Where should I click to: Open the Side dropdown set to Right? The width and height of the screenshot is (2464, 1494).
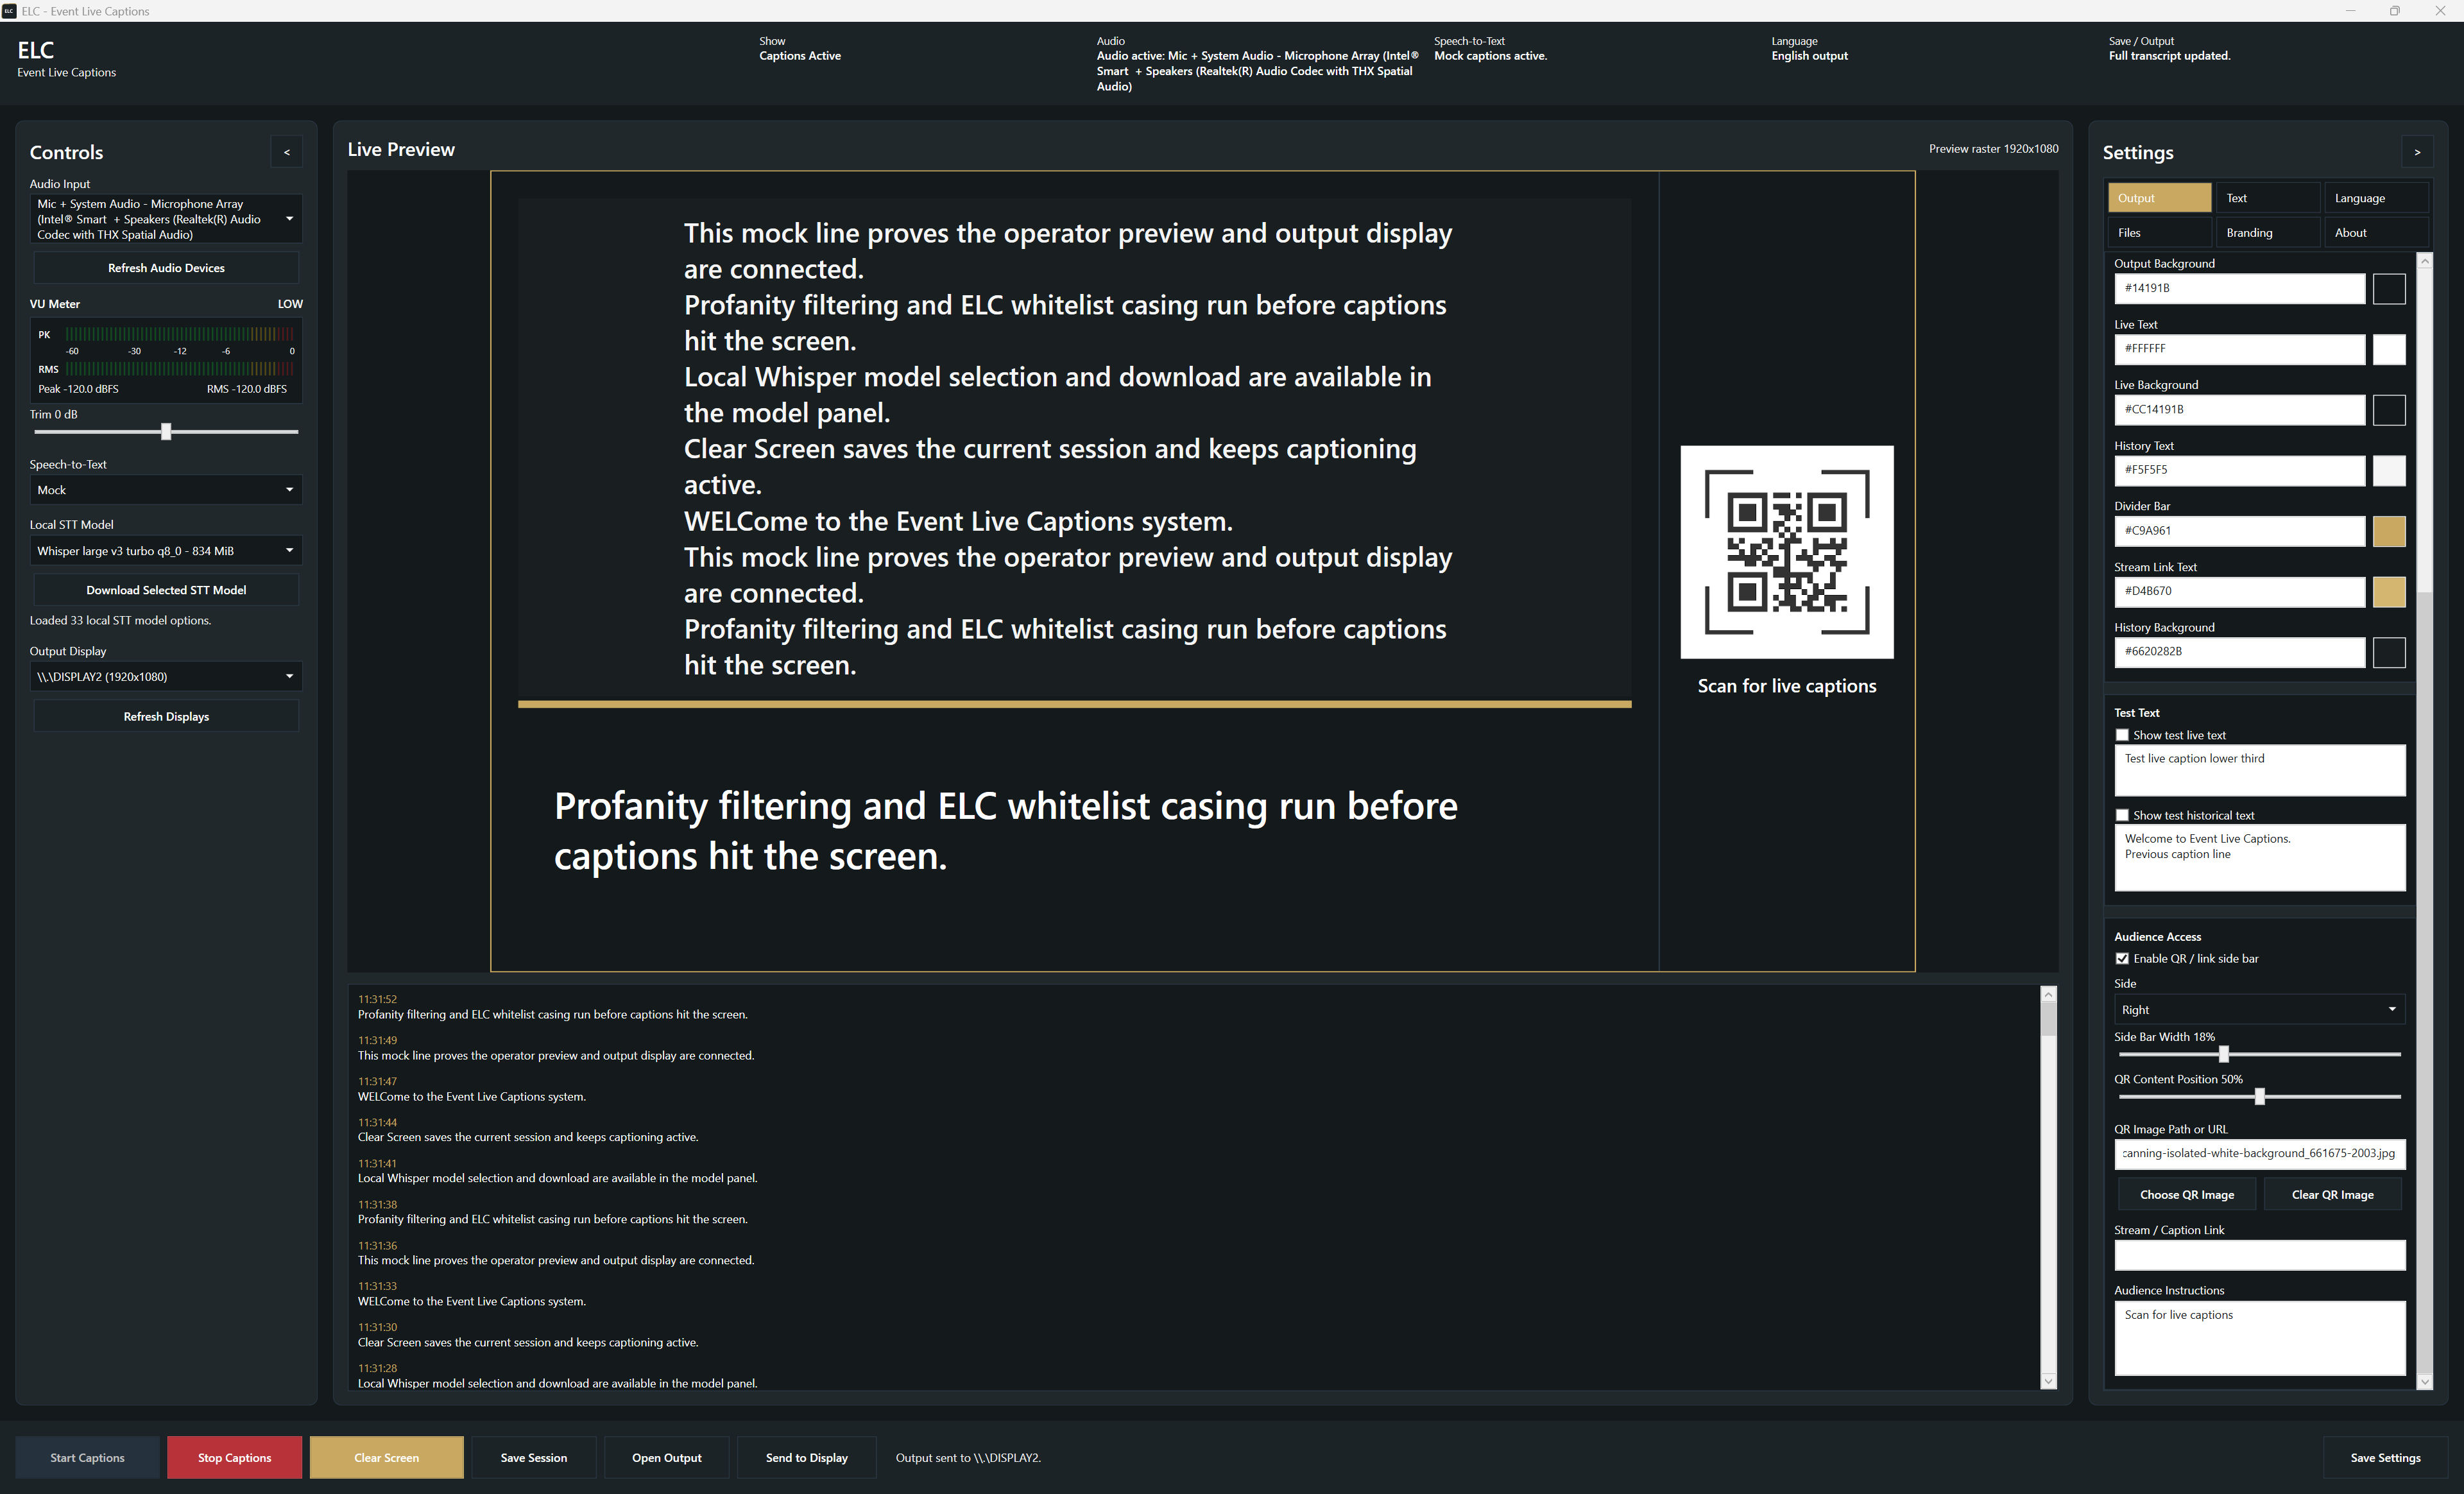[x=2259, y=1010]
